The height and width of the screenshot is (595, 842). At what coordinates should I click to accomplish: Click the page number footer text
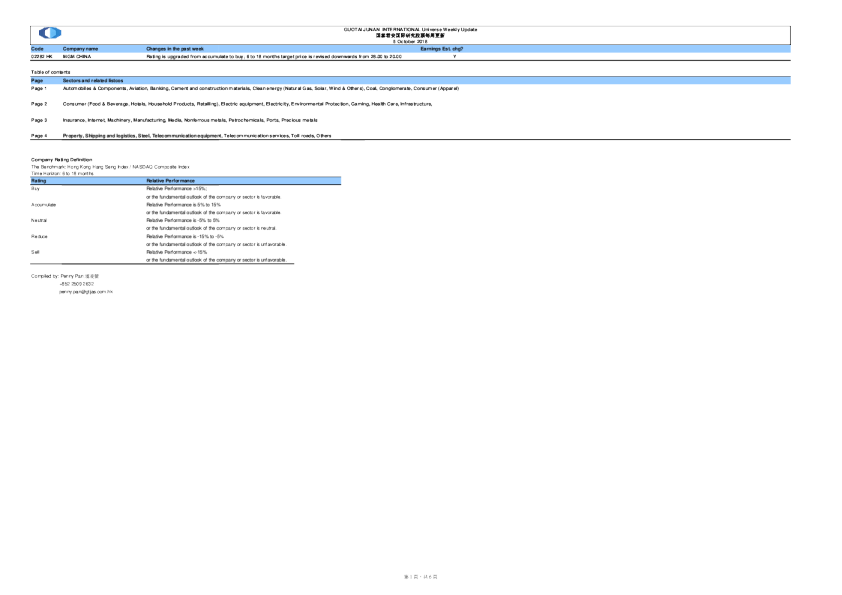pos(421,577)
